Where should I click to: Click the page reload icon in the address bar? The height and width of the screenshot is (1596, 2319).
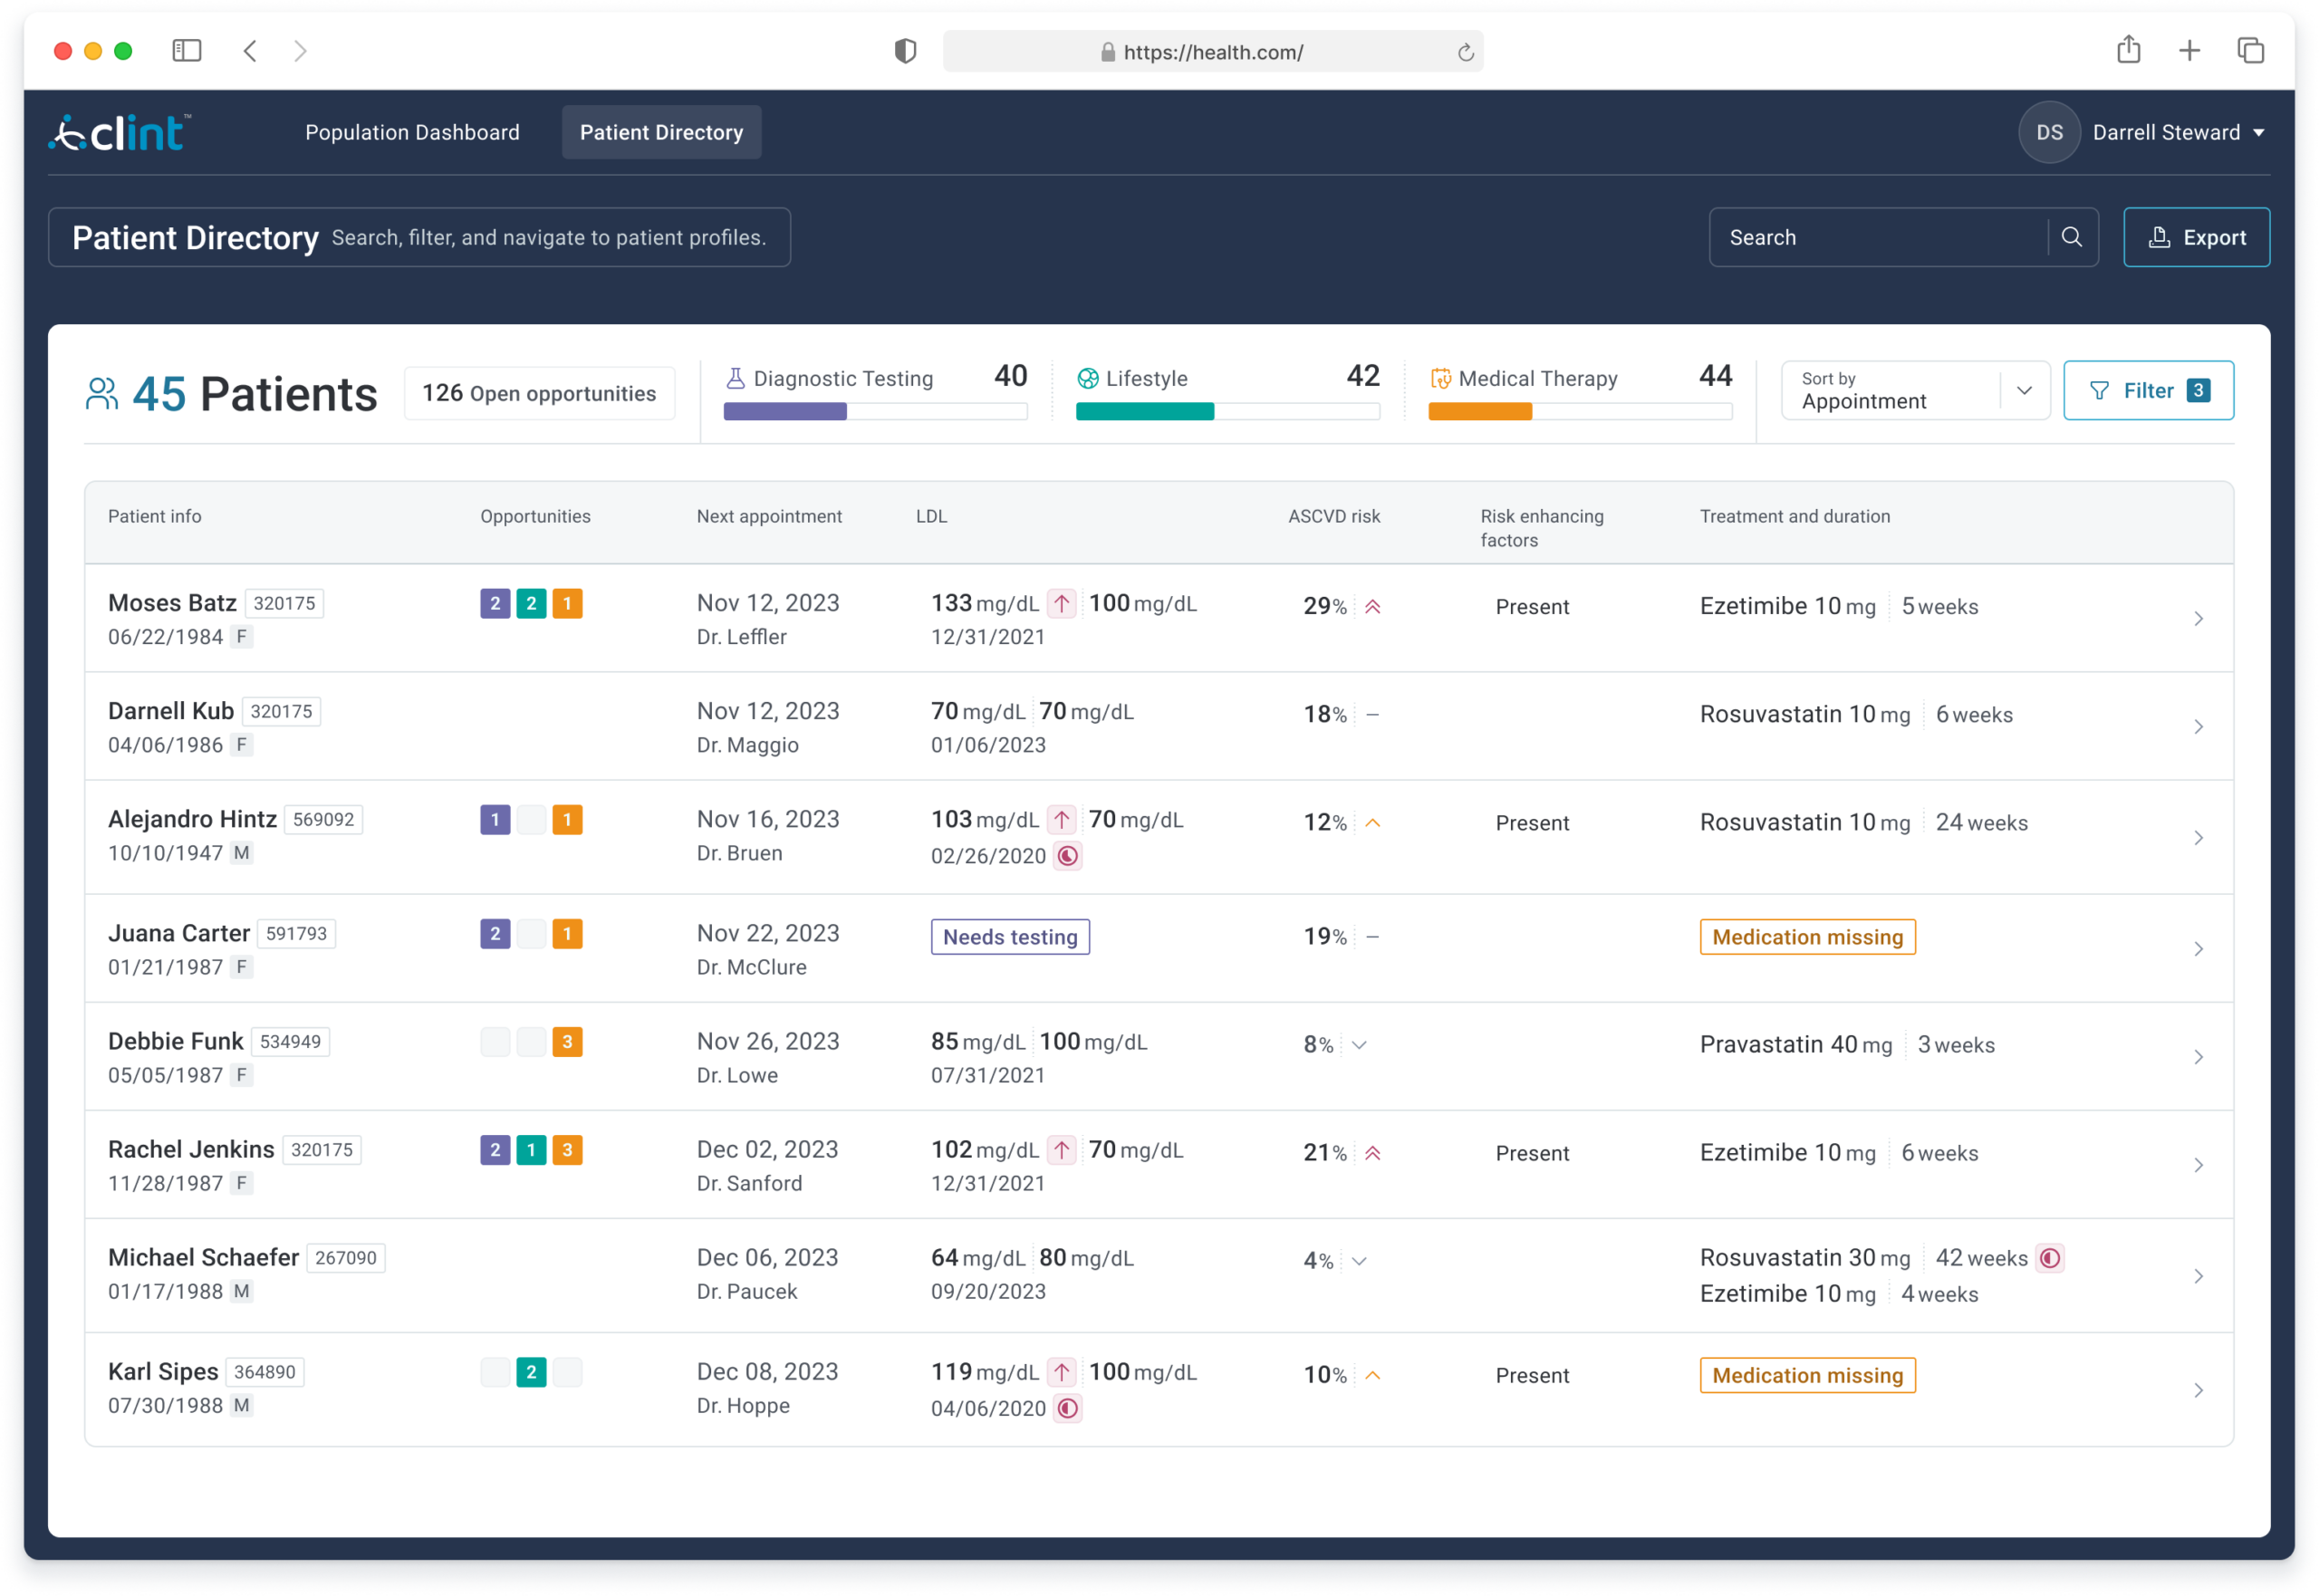pyautogui.click(x=1465, y=53)
